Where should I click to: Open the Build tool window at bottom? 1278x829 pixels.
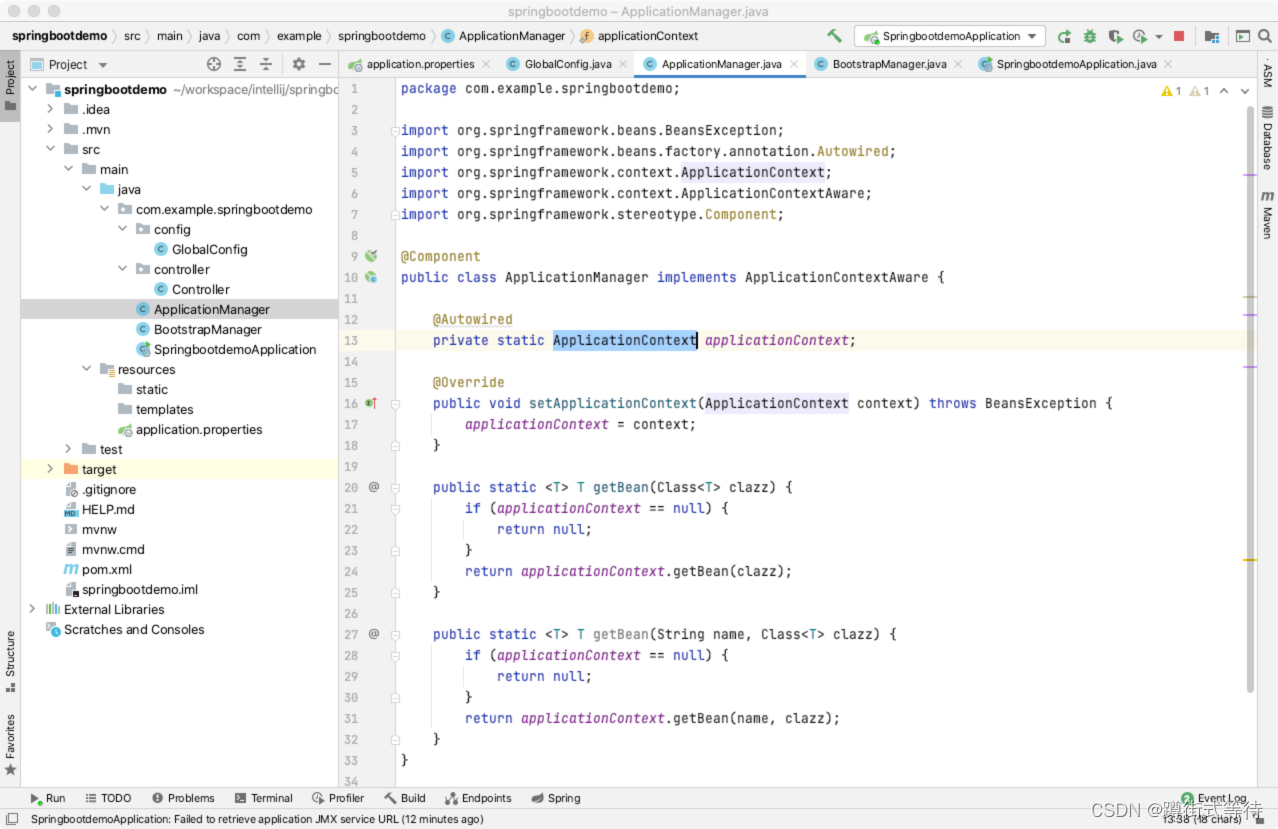(x=405, y=798)
